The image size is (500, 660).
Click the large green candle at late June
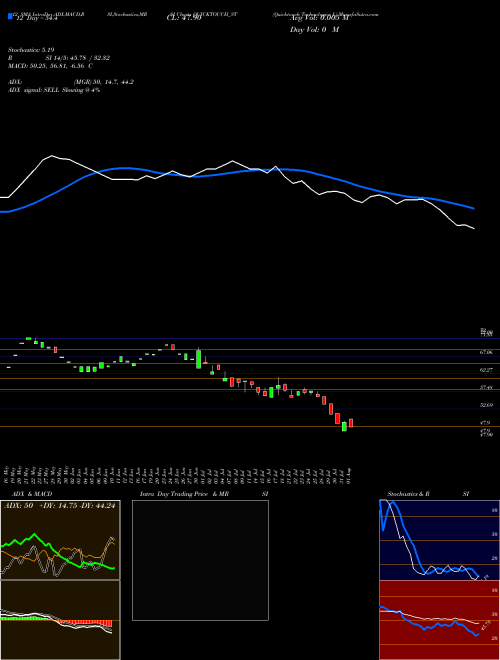point(198,359)
